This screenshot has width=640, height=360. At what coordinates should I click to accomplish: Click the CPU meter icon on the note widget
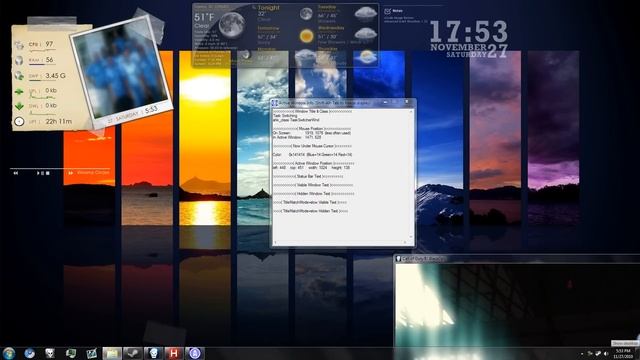(x=19, y=45)
